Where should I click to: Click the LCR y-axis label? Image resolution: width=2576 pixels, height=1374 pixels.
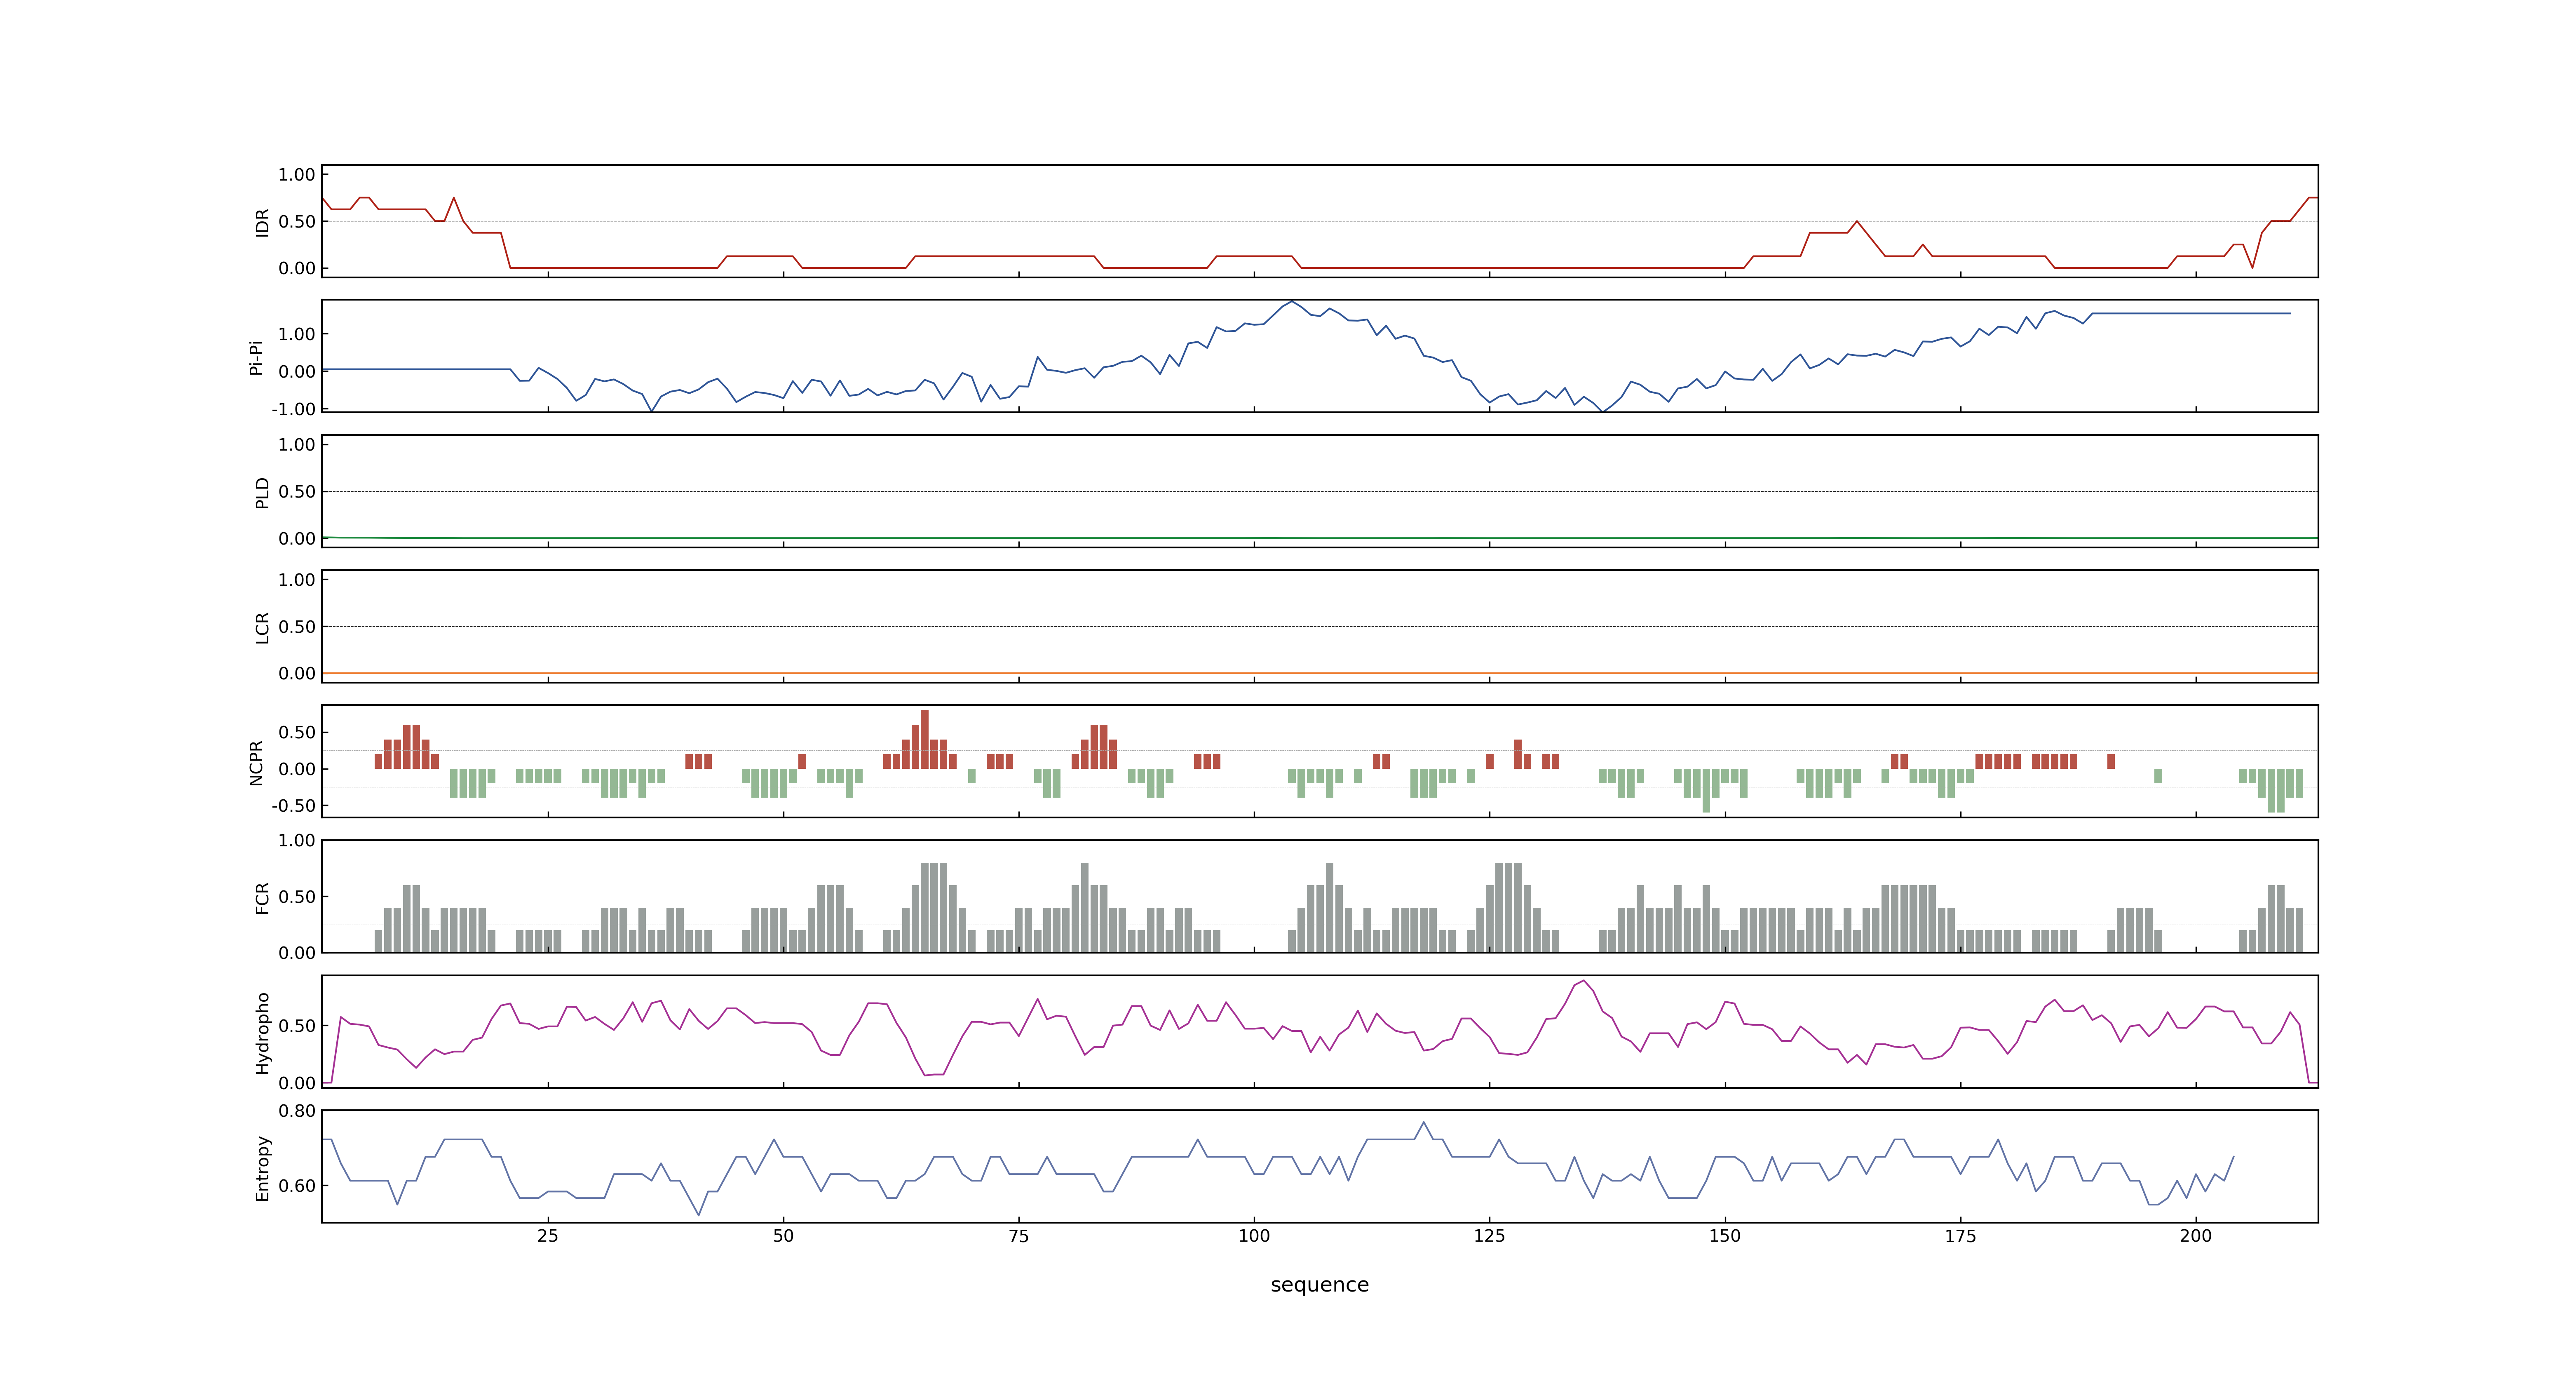(x=262, y=627)
